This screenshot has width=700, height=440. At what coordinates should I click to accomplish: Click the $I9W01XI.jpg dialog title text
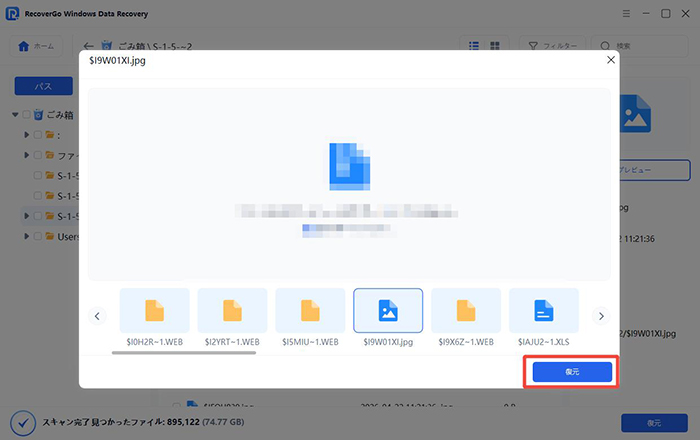point(117,61)
